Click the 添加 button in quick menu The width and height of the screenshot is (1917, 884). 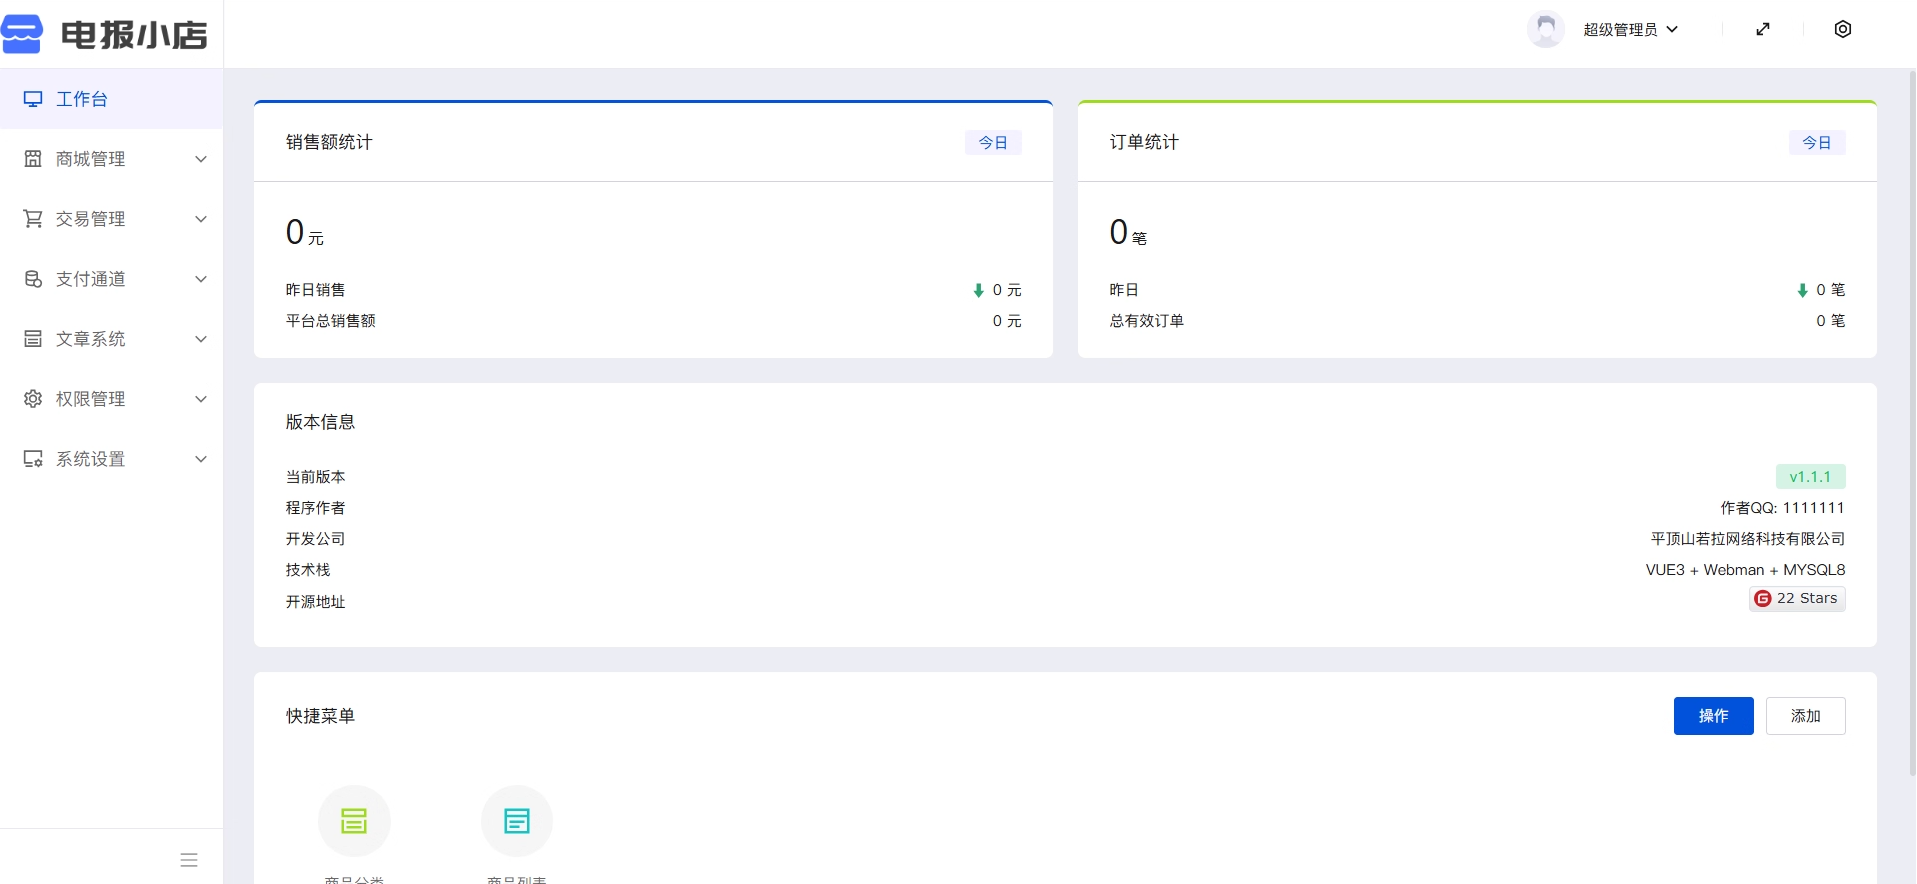tap(1805, 716)
